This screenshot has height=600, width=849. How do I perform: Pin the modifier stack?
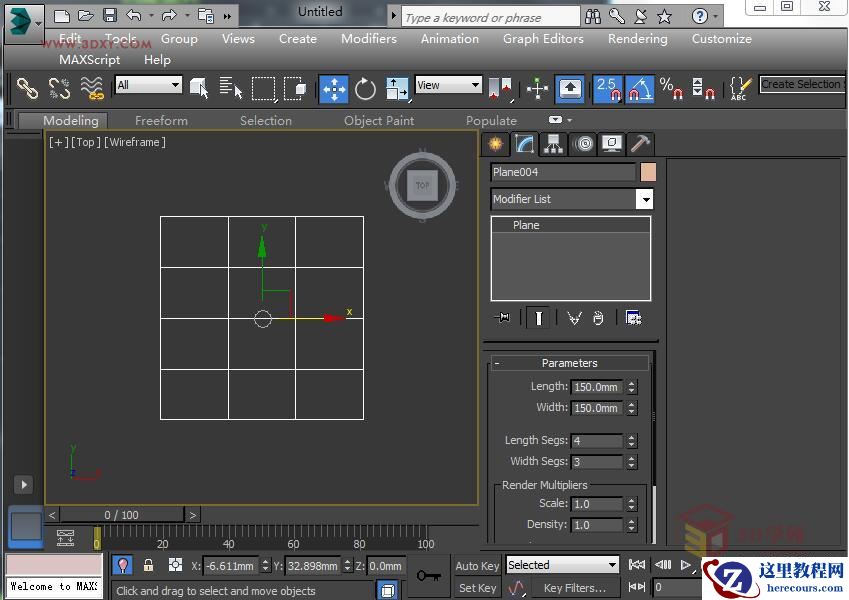[502, 318]
